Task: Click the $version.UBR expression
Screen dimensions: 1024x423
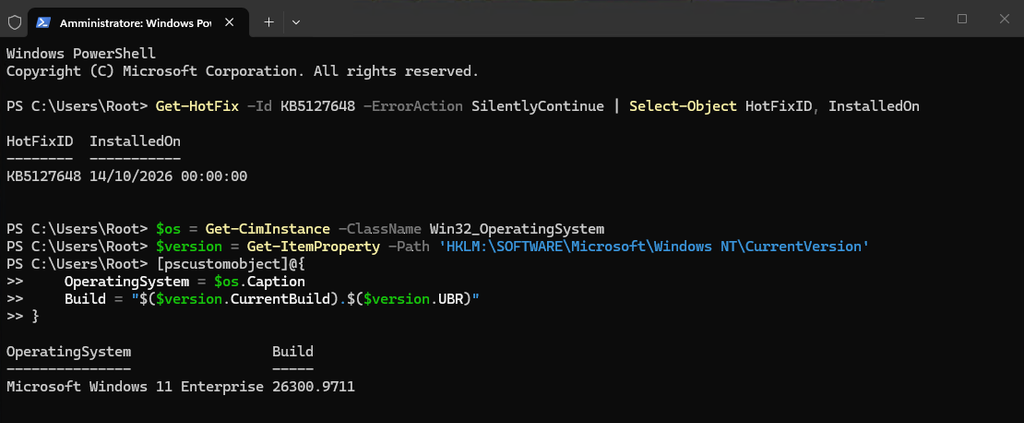Action: (x=414, y=300)
